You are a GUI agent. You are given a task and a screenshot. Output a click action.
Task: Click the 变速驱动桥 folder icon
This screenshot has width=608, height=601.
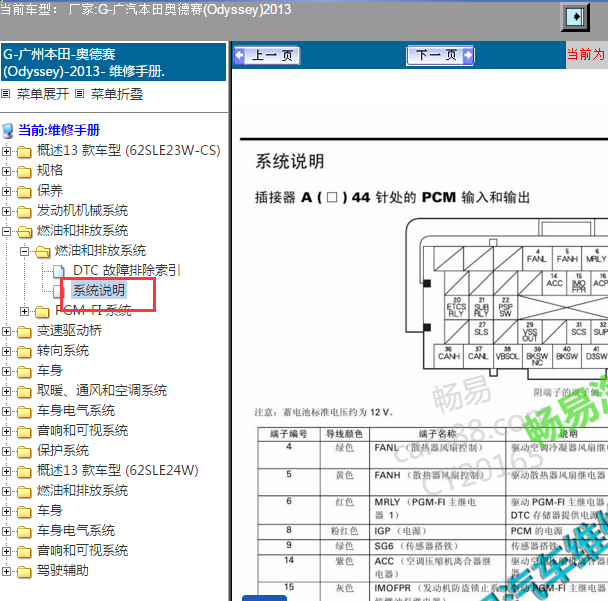(x=24, y=332)
